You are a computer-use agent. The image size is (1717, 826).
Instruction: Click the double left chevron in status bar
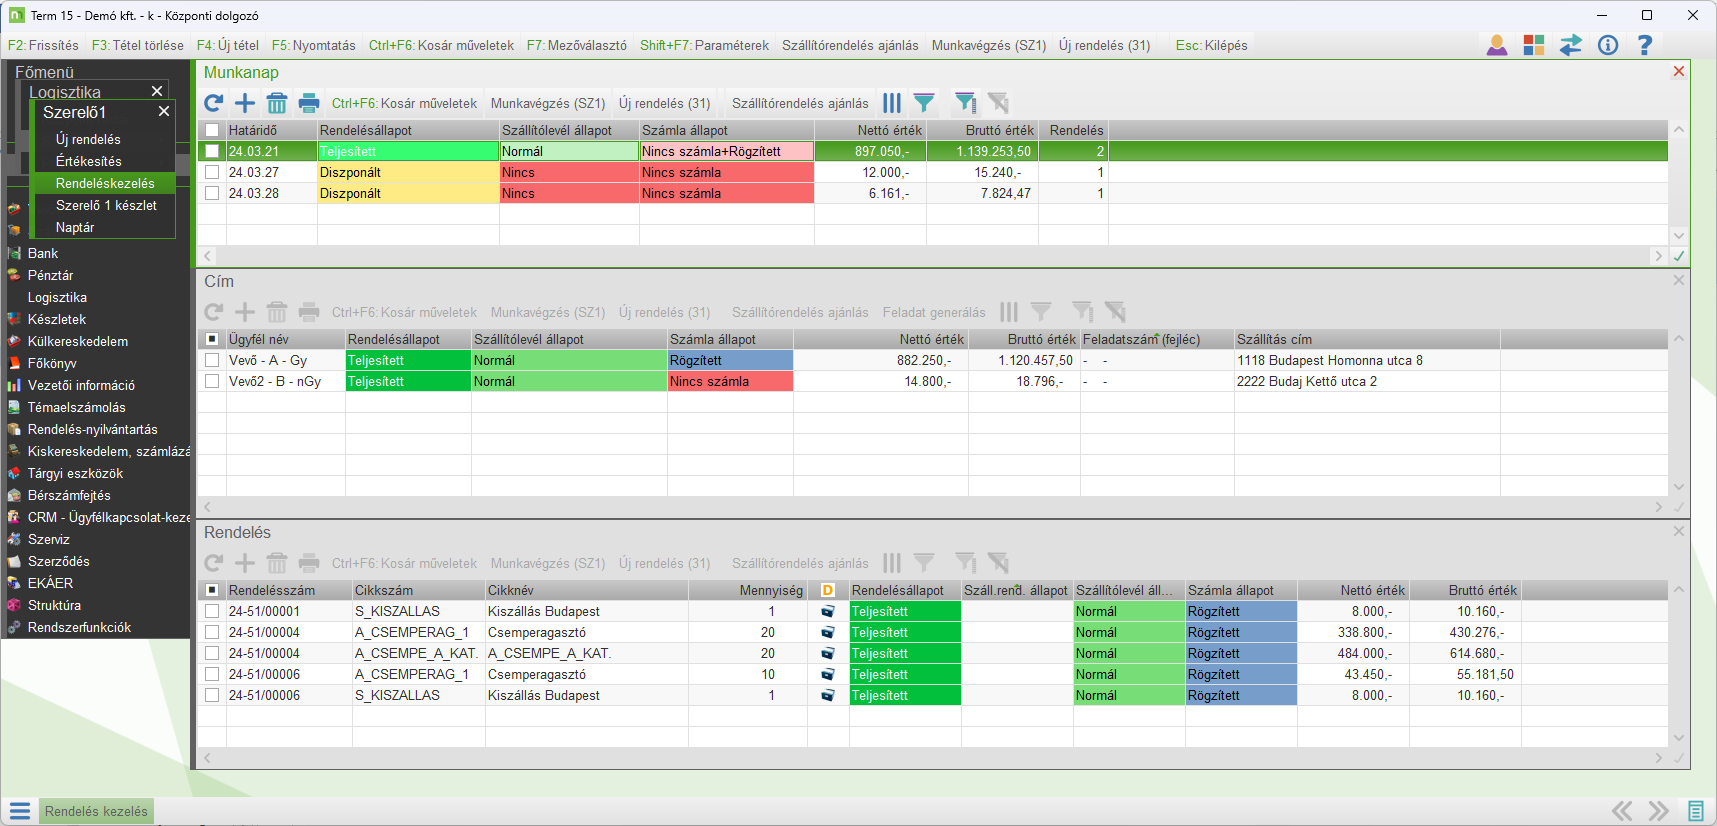point(1622,811)
